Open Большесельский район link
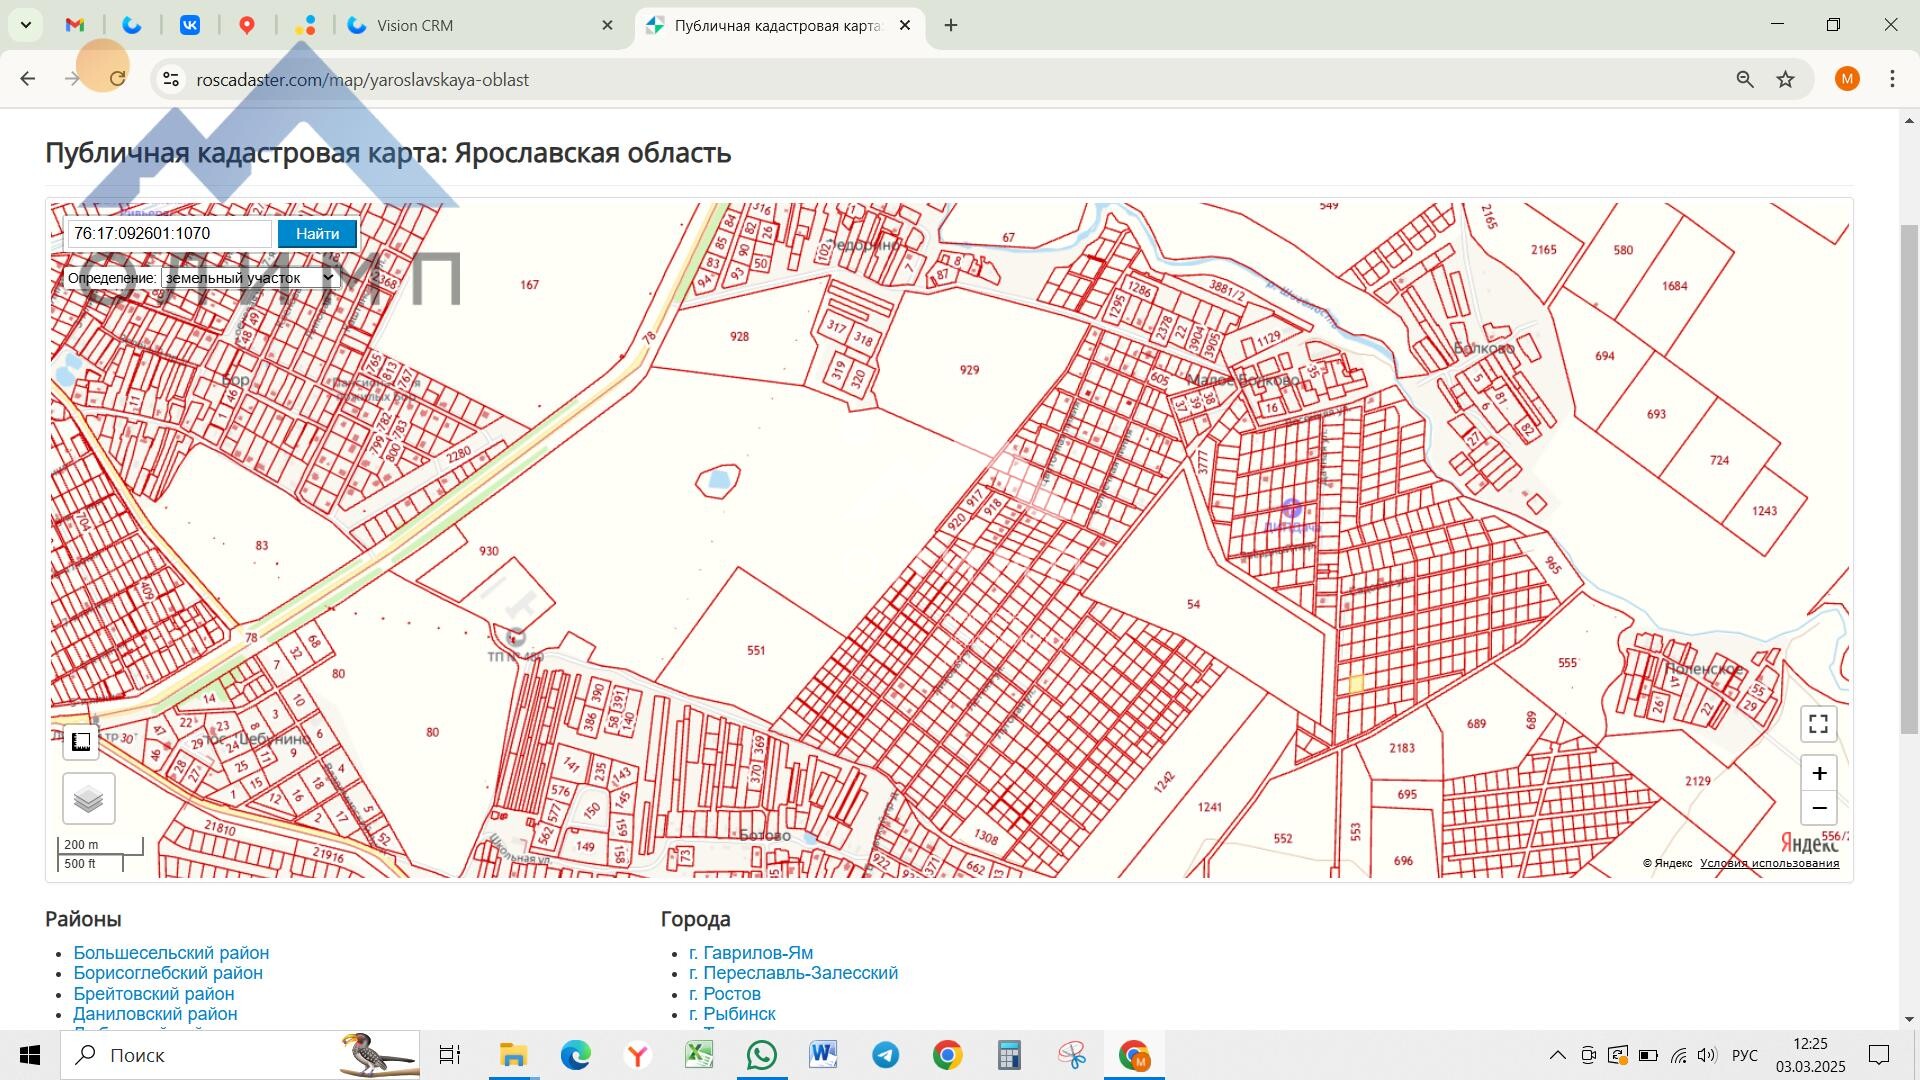The height and width of the screenshot is (1080, 1920). 171,953
